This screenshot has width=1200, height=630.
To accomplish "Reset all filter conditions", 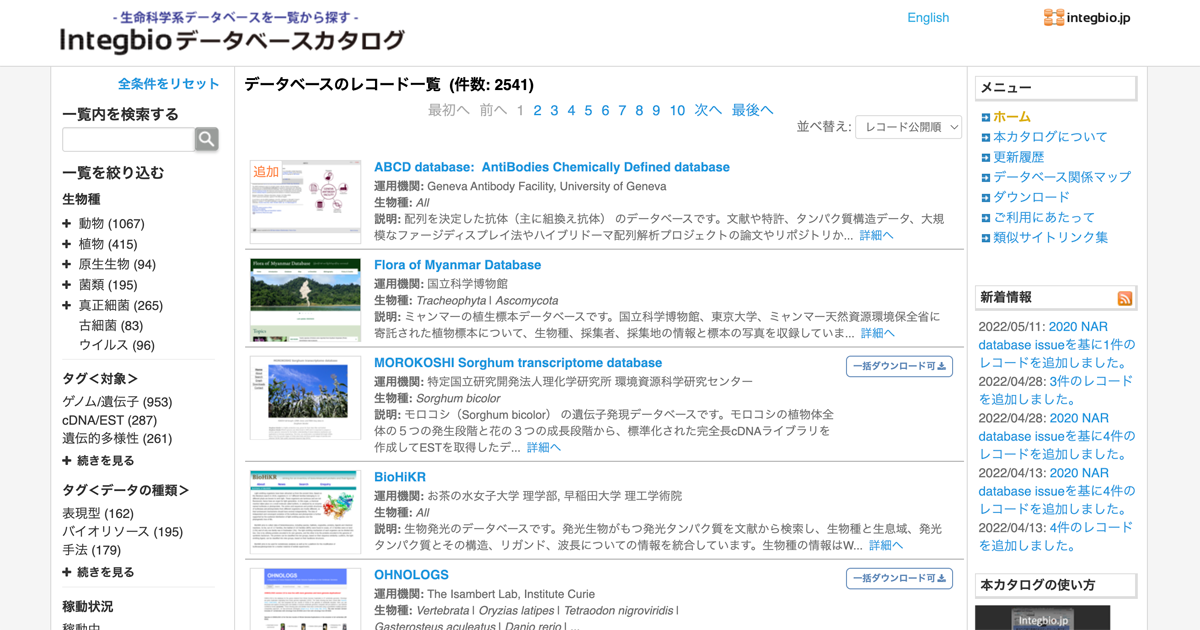I will (x=168, y=84).
